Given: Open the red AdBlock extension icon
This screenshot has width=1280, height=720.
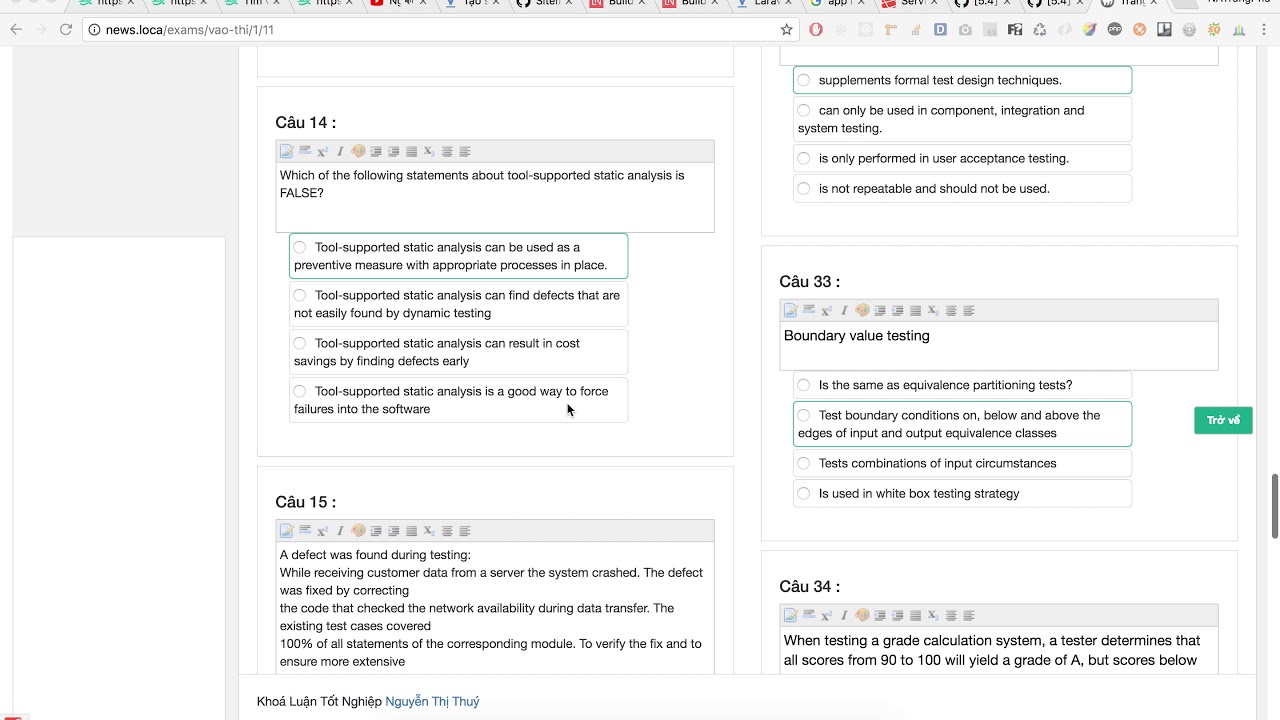Looking at the screenshot, I should click(816, 30).
